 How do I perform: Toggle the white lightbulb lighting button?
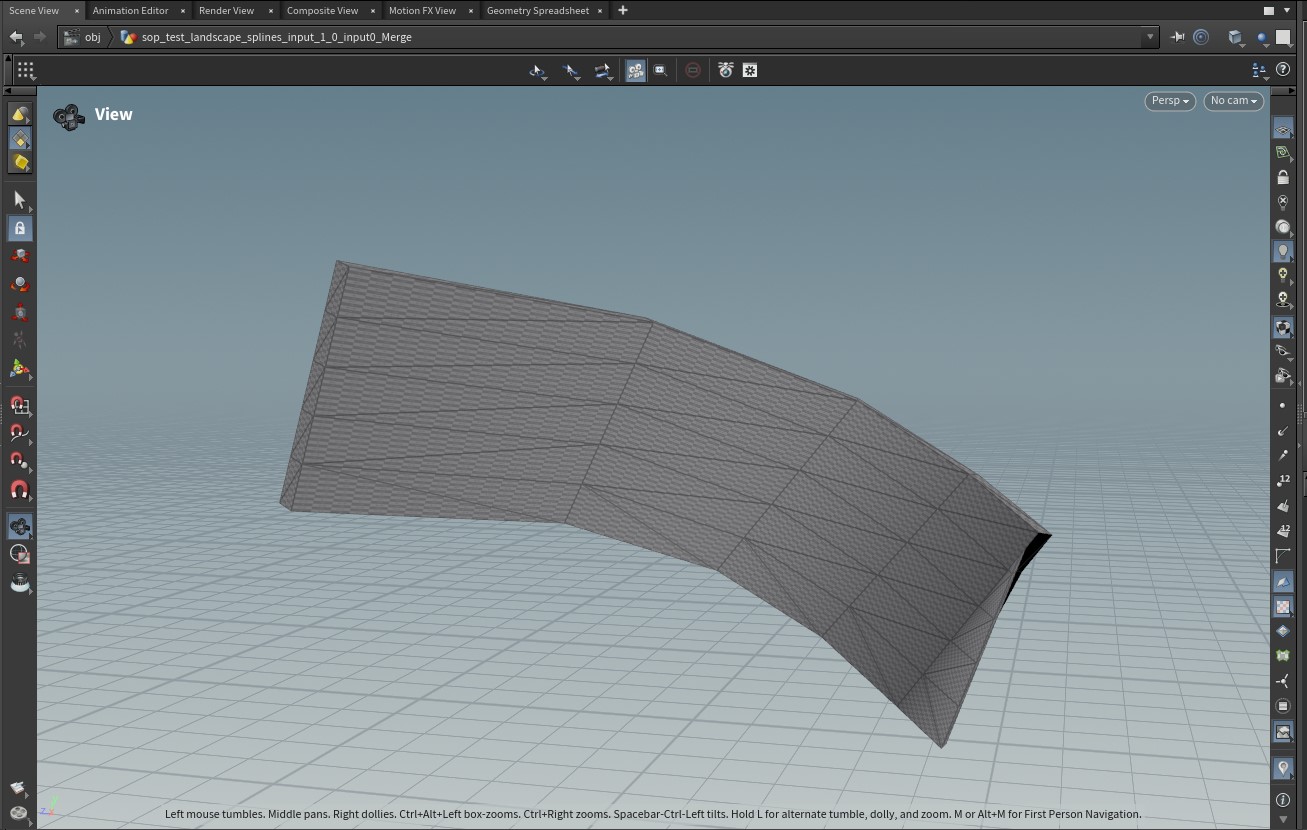1283,251
